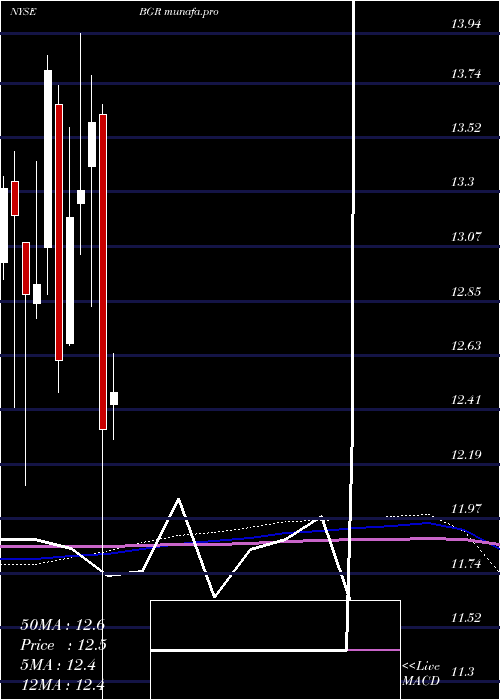This screenshot has width=500, height=700.
Task: Select the 13.52 price axis label
Action: (x=466, y=129)
